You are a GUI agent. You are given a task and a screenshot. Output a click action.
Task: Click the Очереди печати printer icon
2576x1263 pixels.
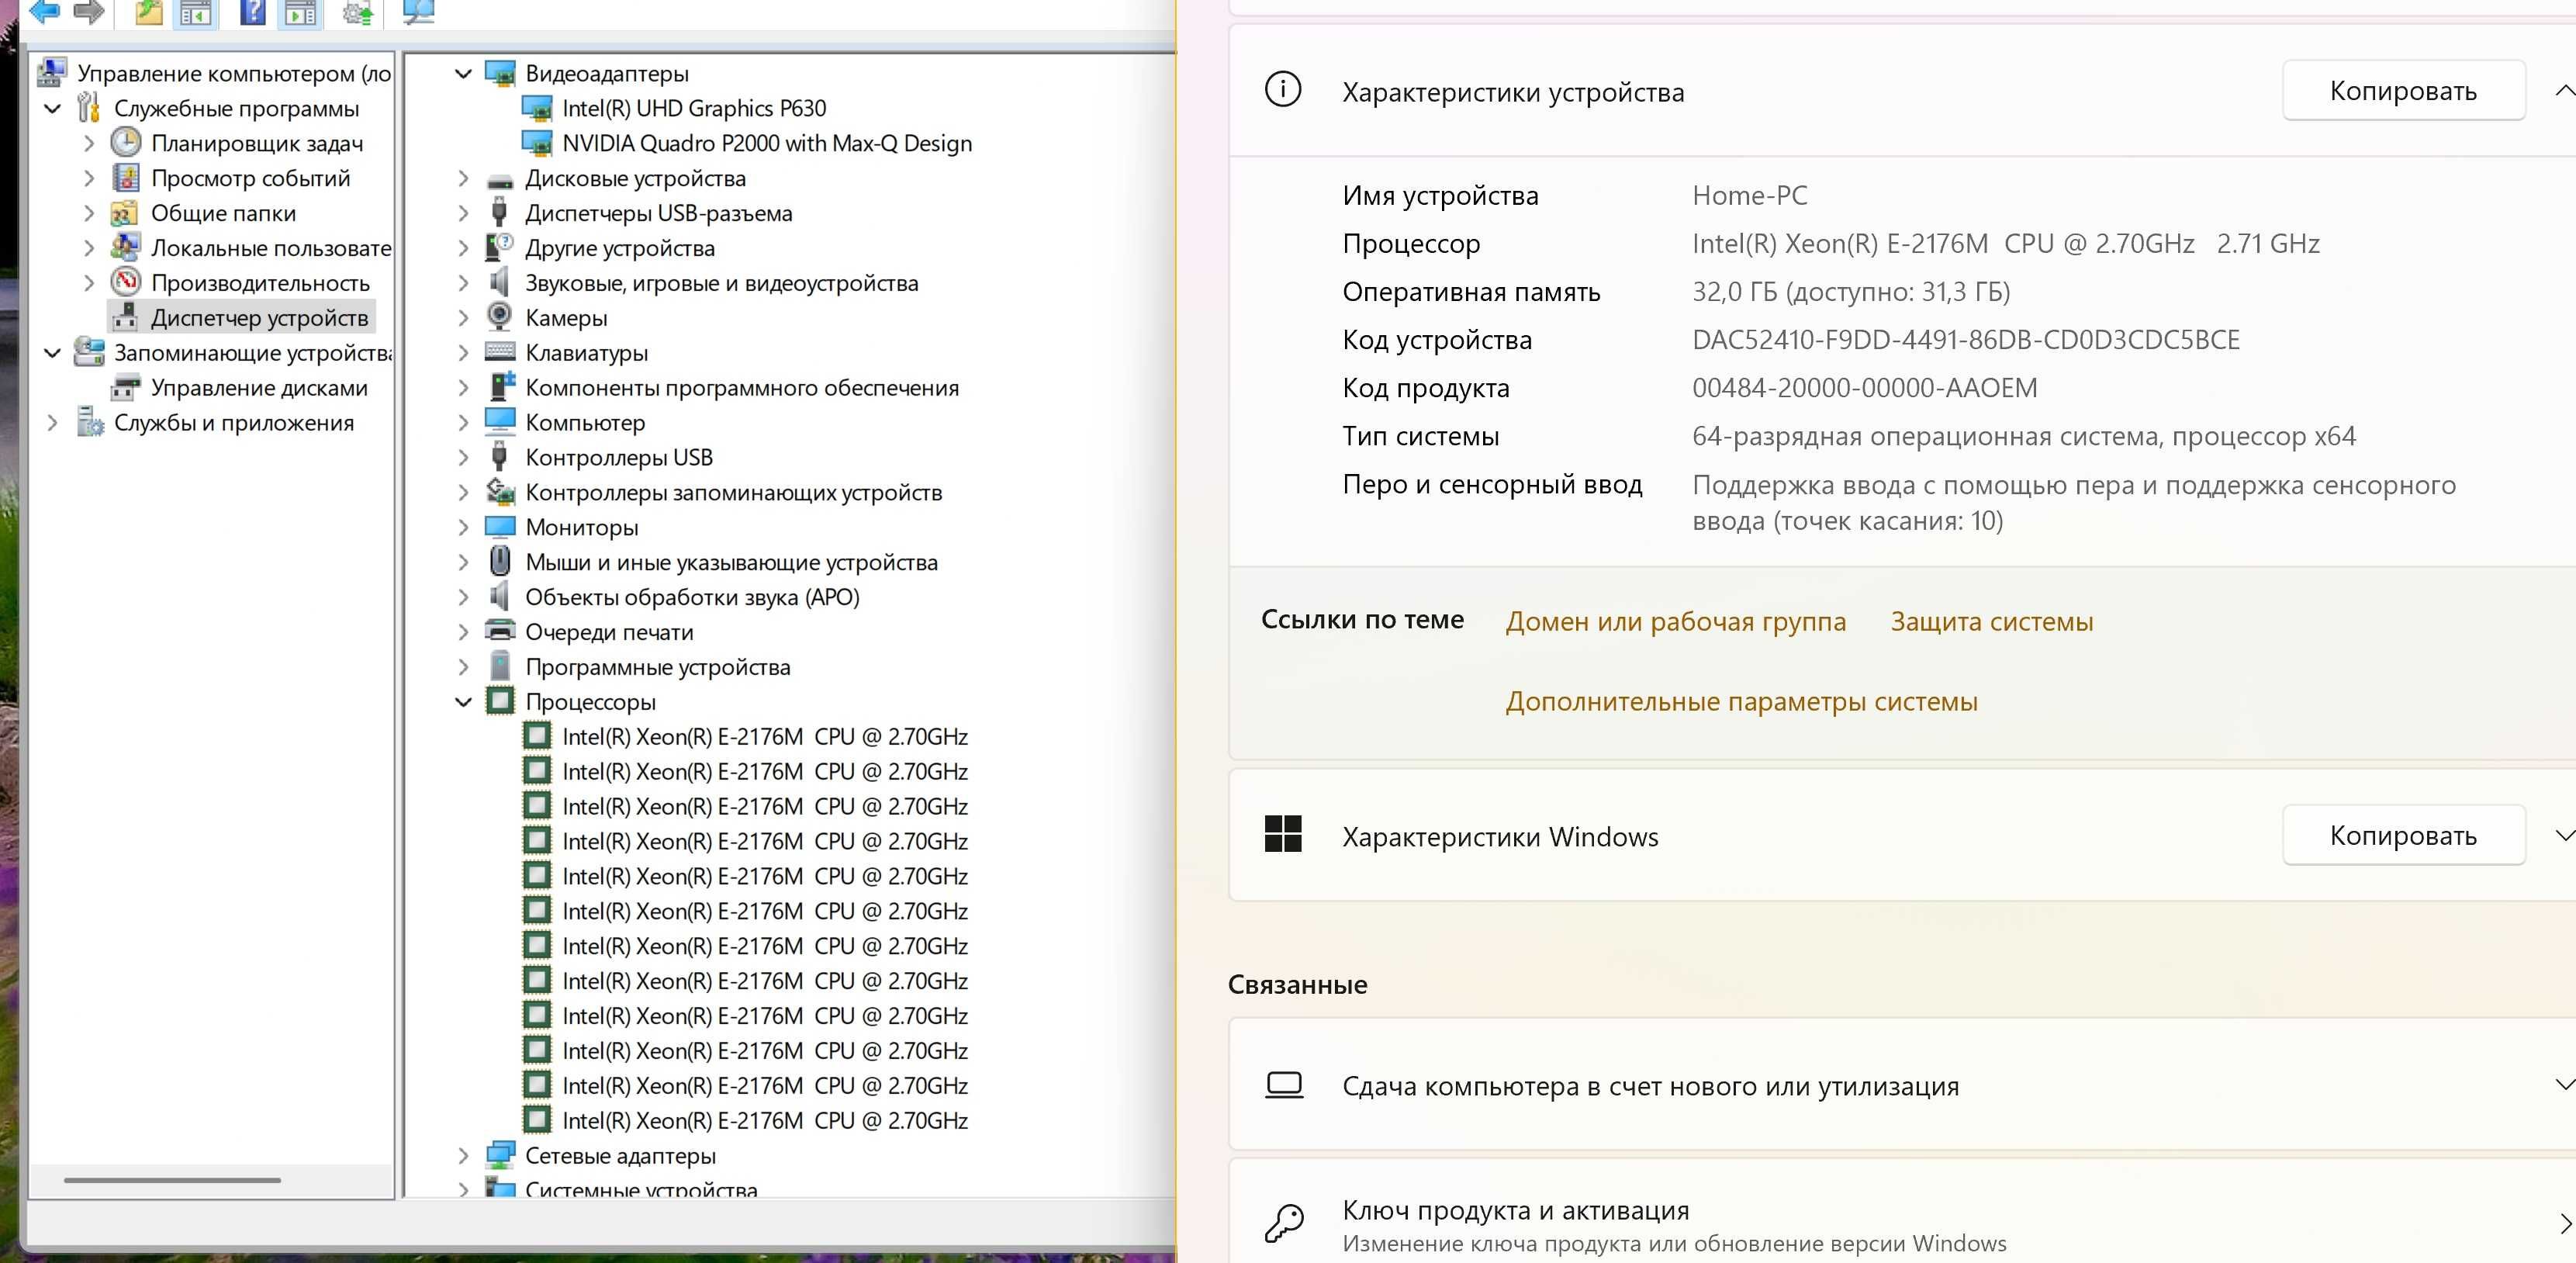pyautogui.click(x=500, y=631)
